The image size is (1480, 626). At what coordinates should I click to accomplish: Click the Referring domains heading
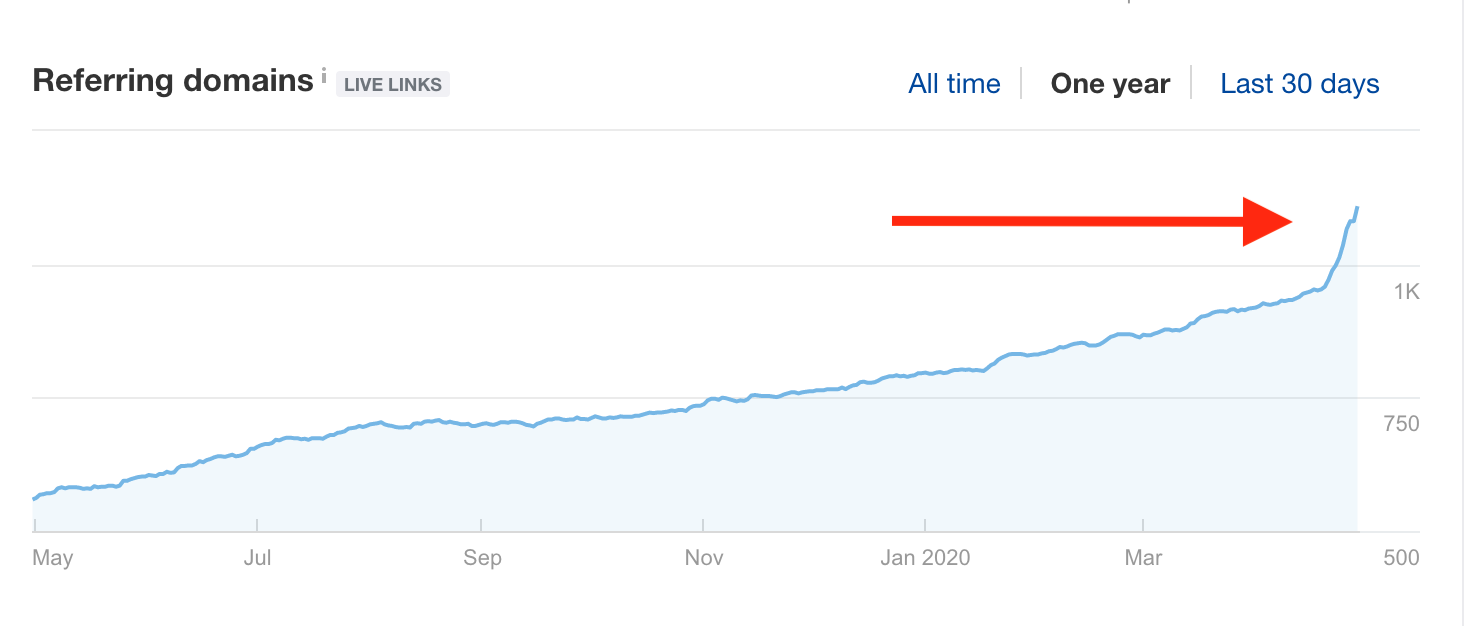[173, 81]
